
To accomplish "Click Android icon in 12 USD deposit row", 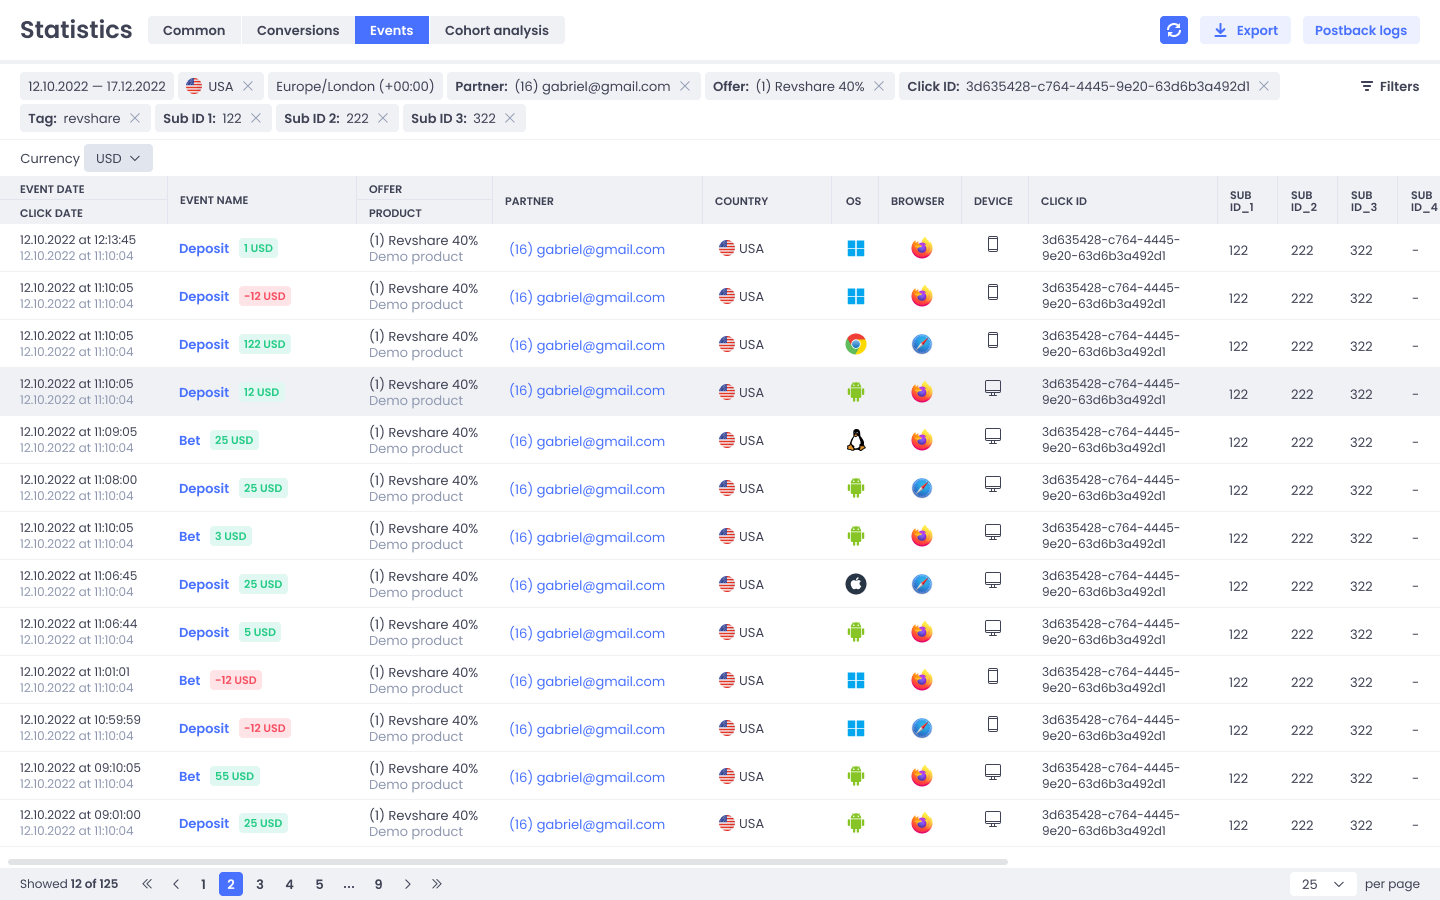I will click(856, 392).
